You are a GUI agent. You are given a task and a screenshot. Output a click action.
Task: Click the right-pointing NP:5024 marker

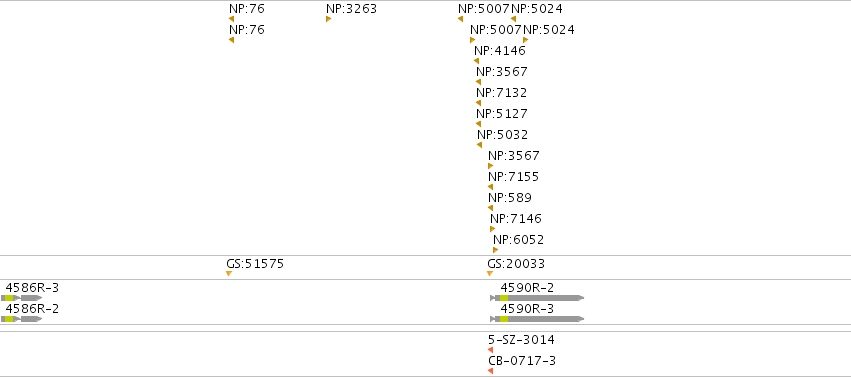coord(525,40)
